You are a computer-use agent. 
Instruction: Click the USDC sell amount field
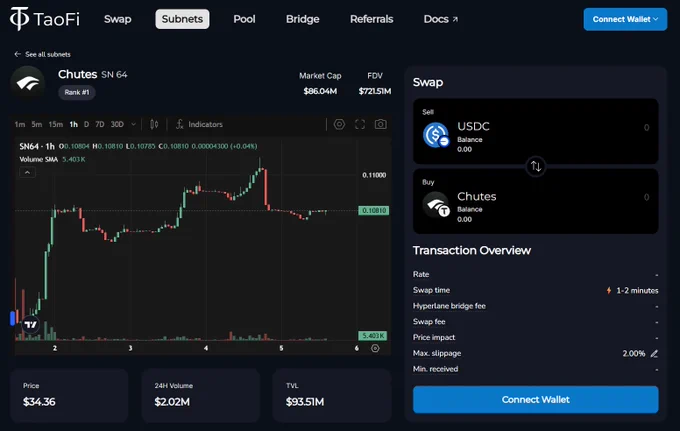pyautogui.click(x=646, y=127)
